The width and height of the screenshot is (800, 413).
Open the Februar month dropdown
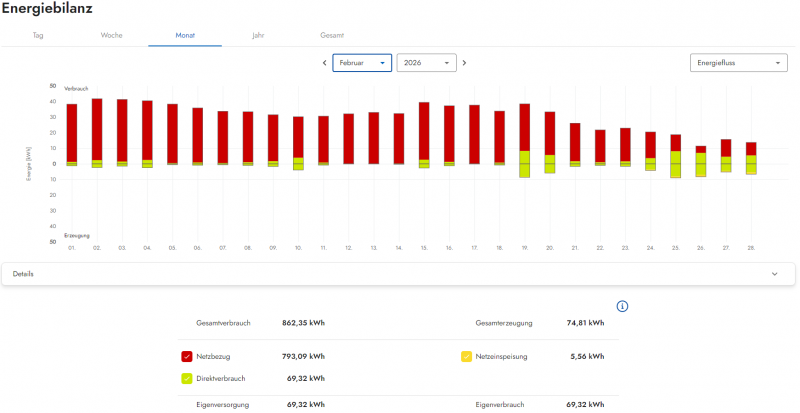pos(361,63)
